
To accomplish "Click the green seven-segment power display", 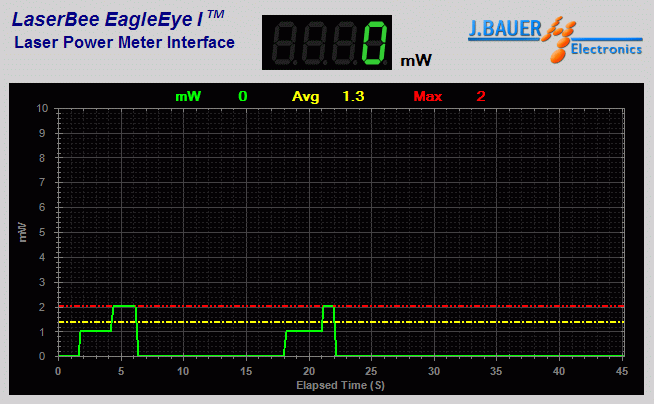I will [327, 43].
